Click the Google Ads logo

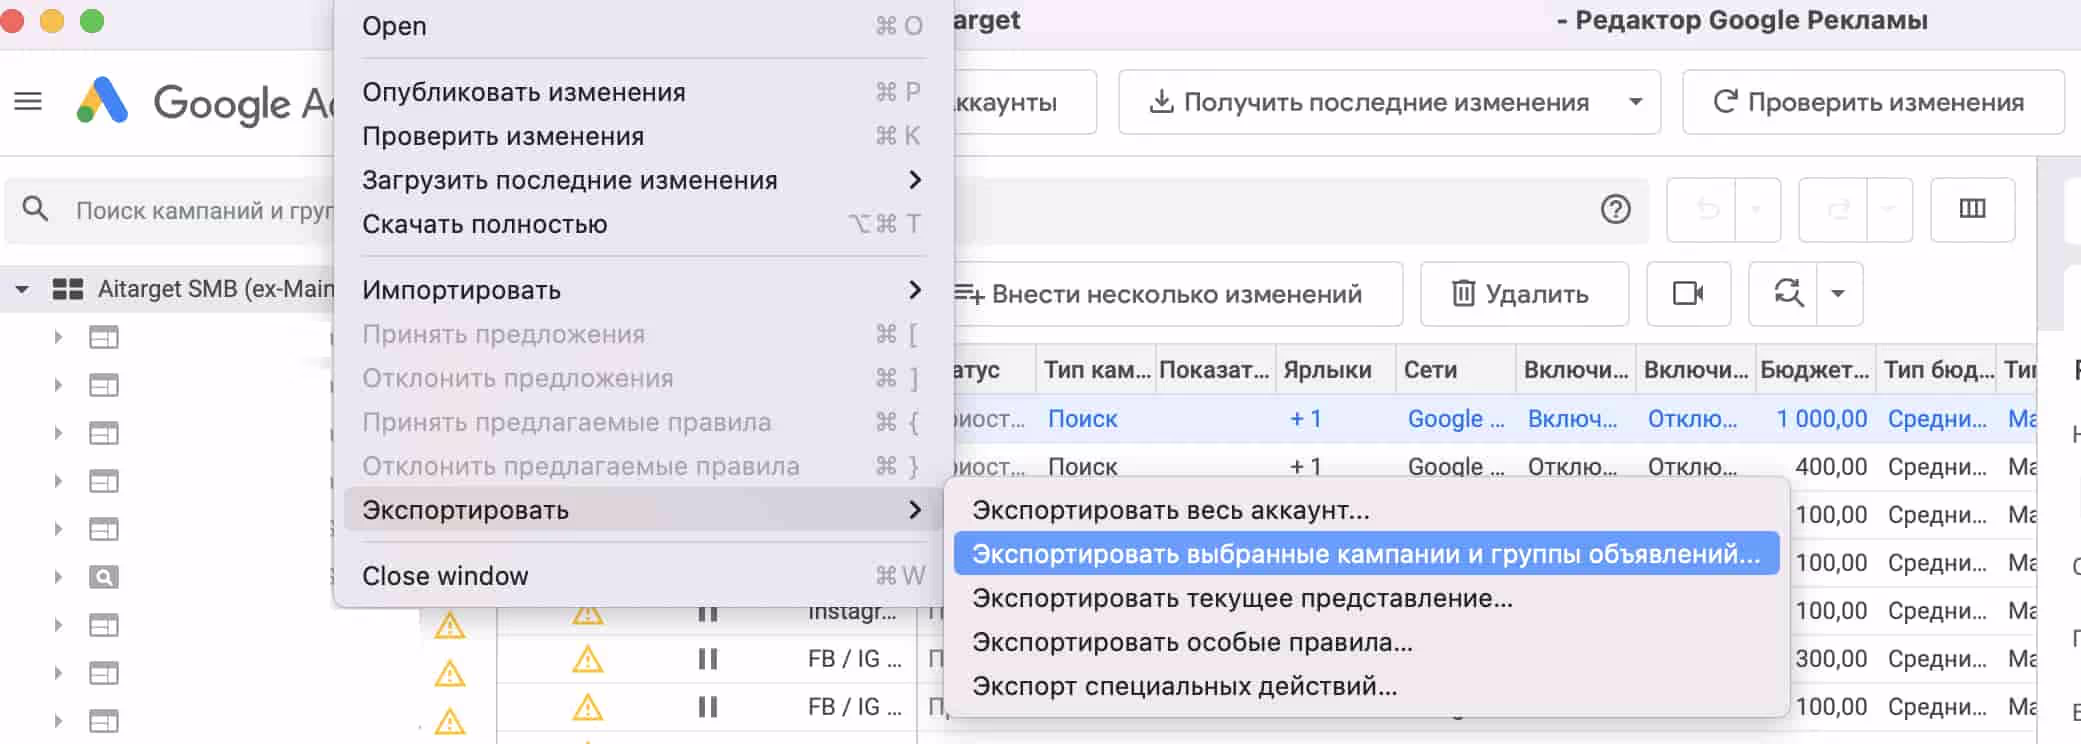[103, 101]
